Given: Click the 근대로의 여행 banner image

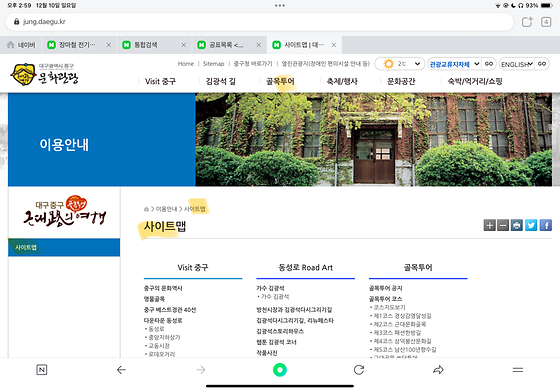Looking at the screenshot, I should point(64,211).
